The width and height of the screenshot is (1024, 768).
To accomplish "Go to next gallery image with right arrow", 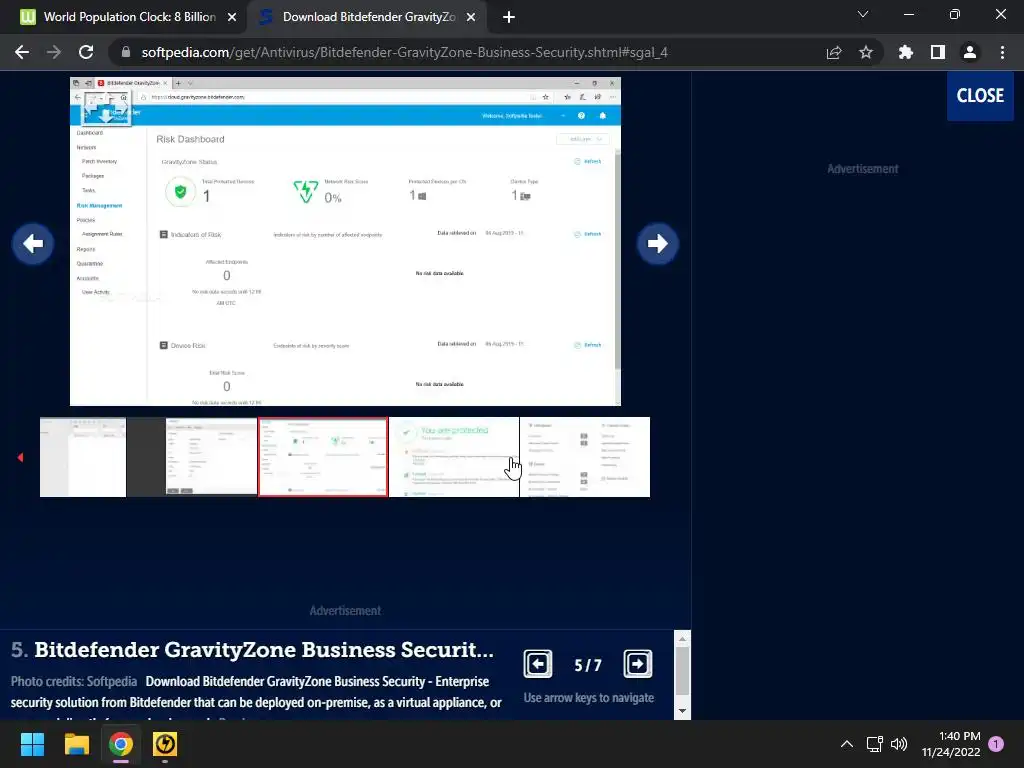I will [658, 244].
